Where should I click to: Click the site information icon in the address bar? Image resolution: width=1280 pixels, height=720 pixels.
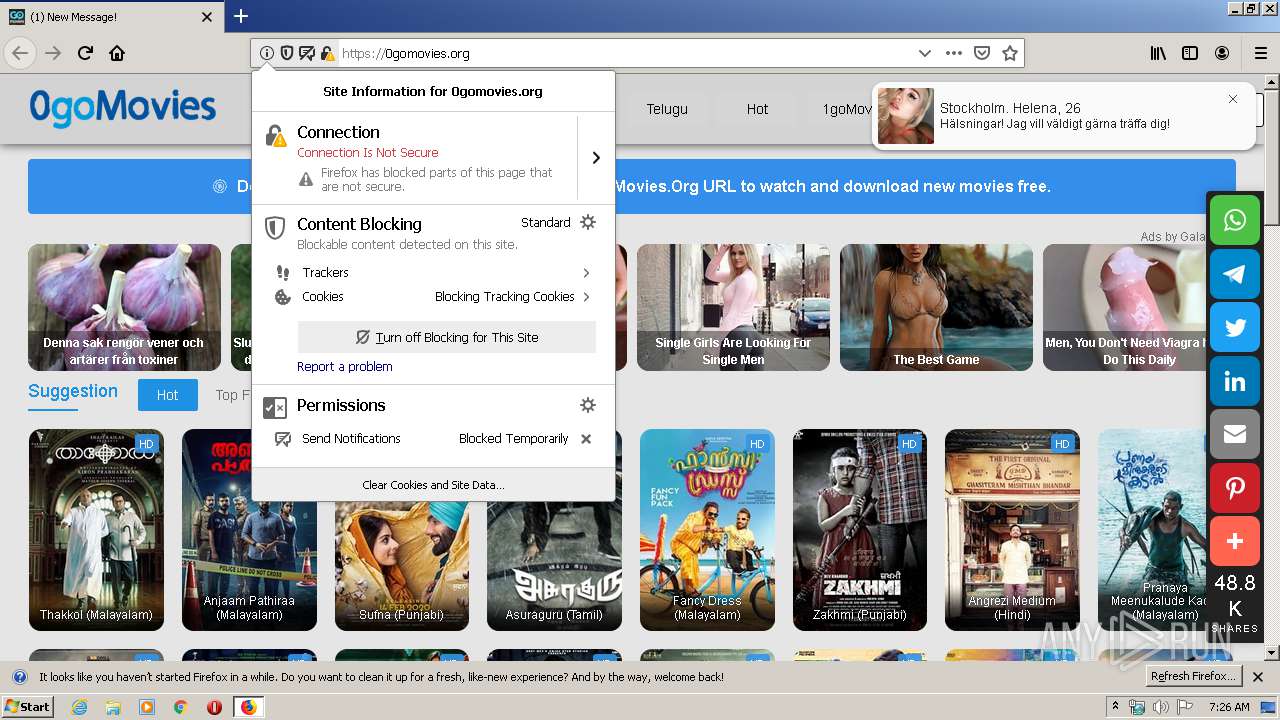tap(266, 53)
